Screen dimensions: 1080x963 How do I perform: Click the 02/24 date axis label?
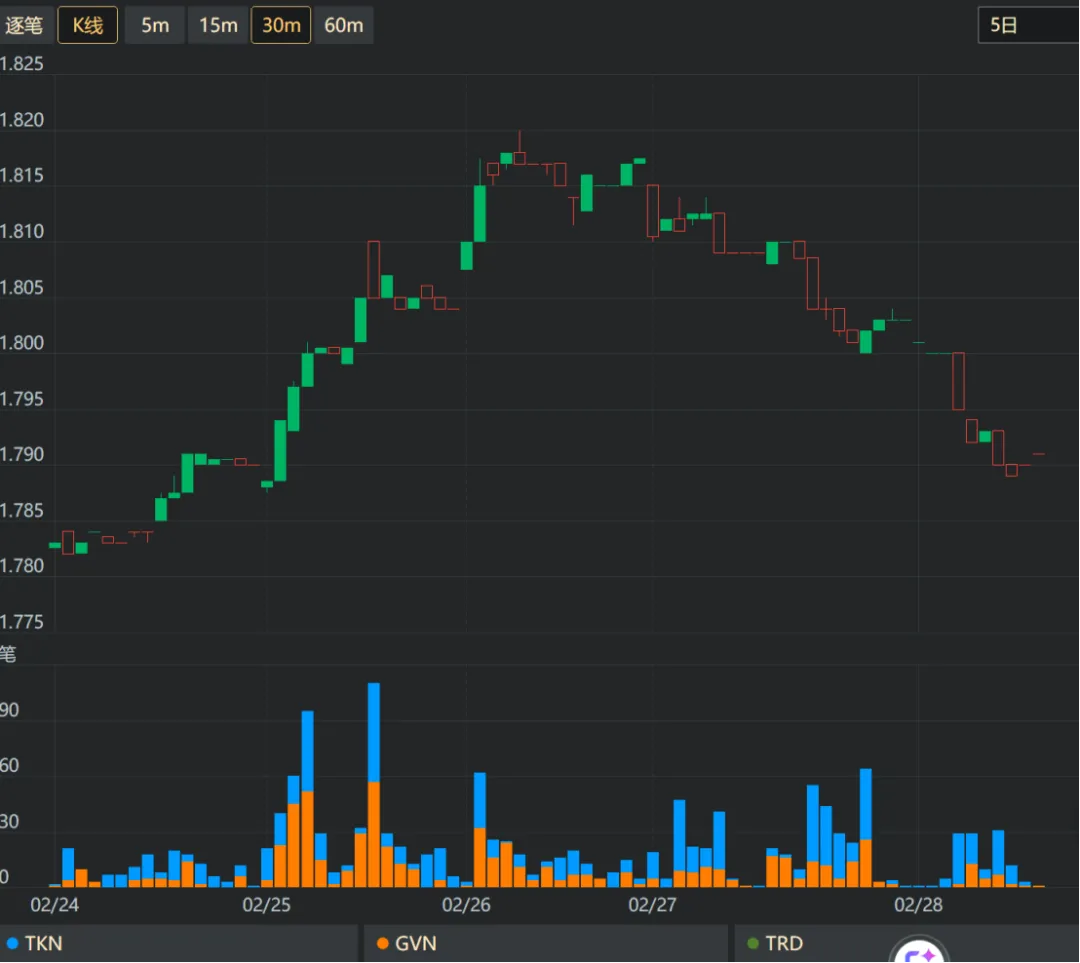click(54, 904)
